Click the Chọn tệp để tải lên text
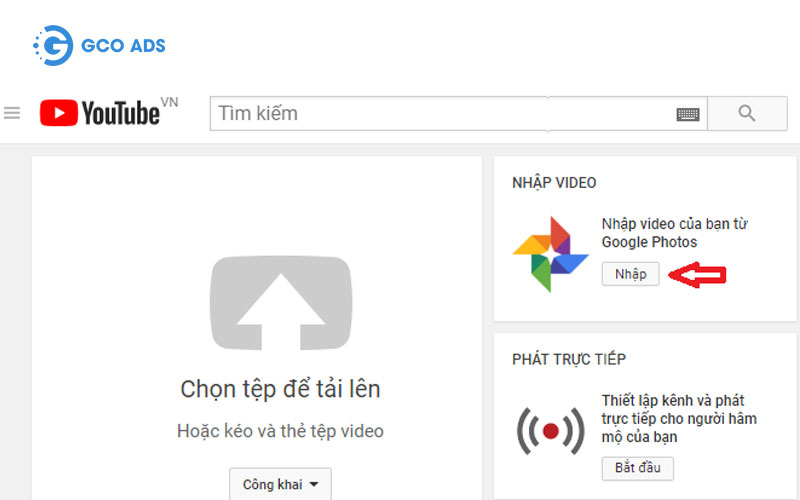The width and height of the screenshot is (800, 500). click(280, 389)
